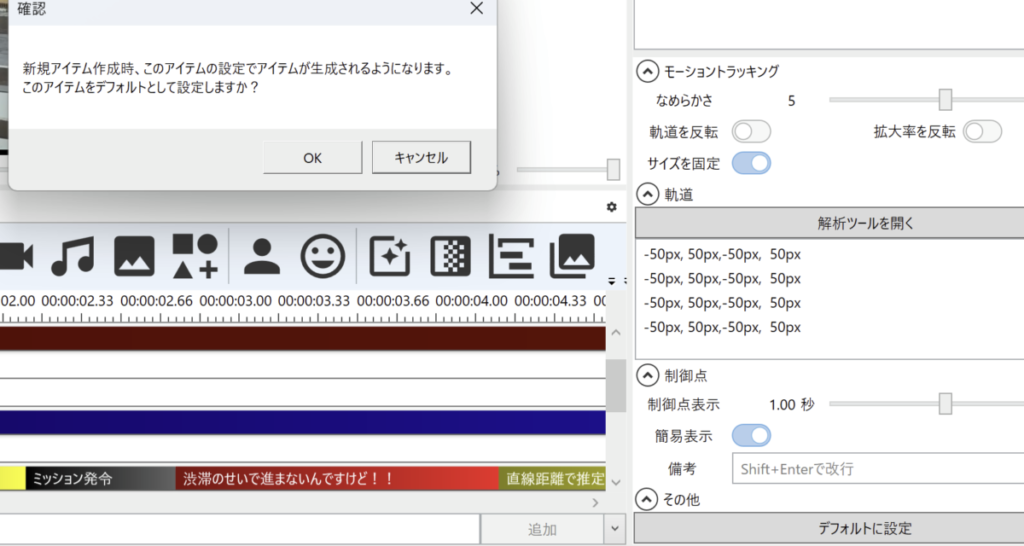Image resolution: width=1024 pixels, height=546 pixels.
Task: Disable the サイズを固定 switch
Action: pyautogui.click(x=751, y=162)
